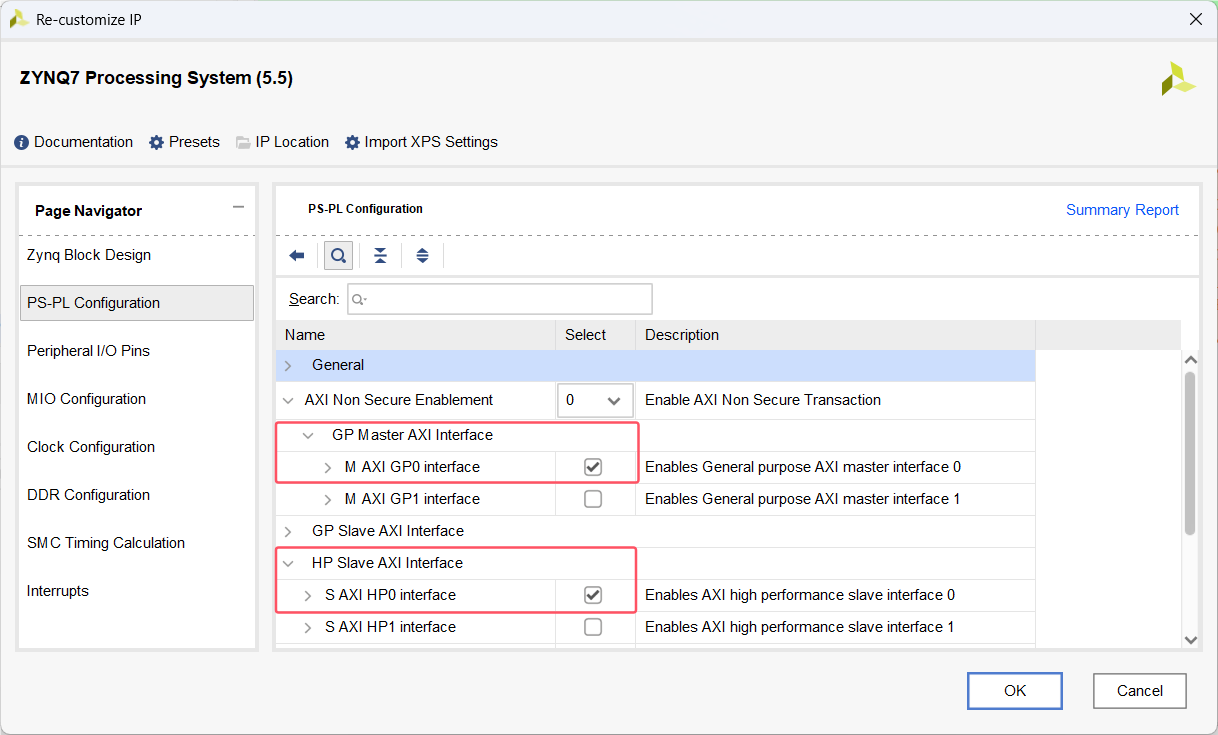Viewport: 1218px width, 735px height.
Task: Collapse the Page Navigator with minus icon
Action: pyautogui.click(x=238, y=207)
